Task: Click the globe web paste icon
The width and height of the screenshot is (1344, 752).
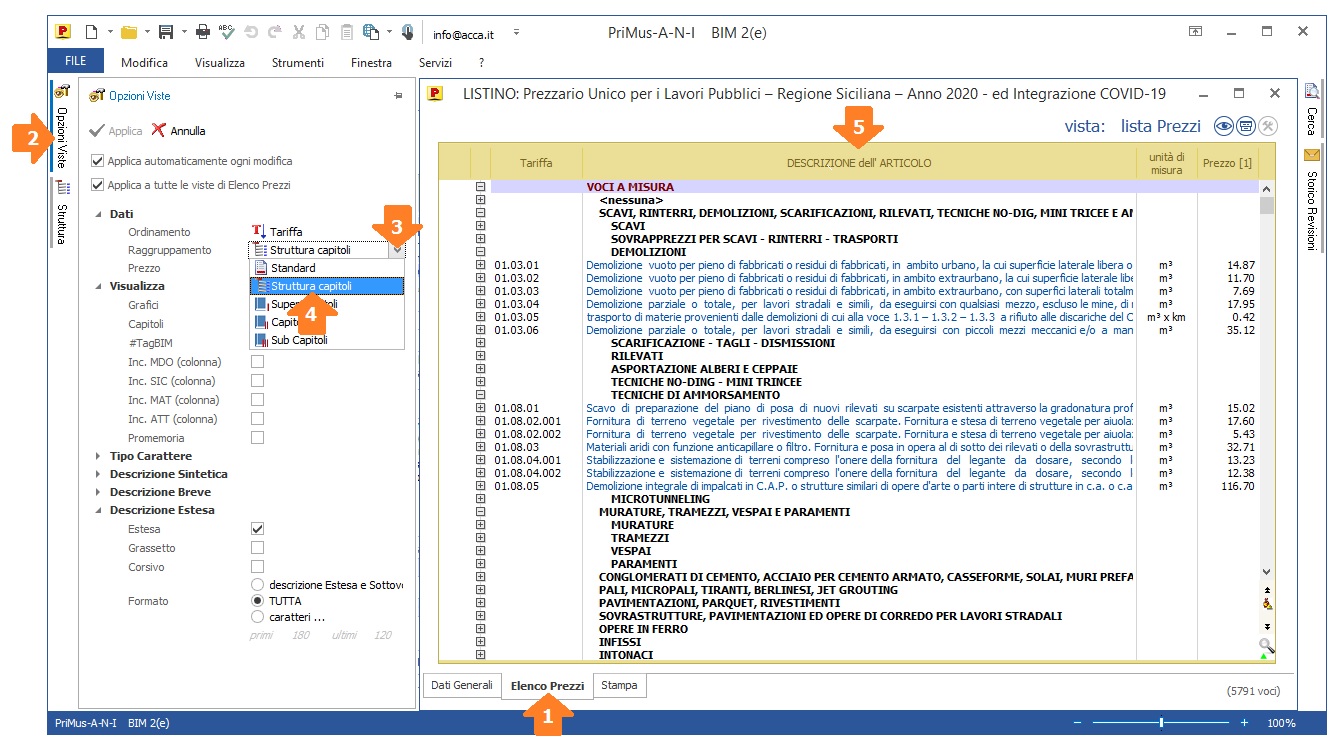Action: point(371,32)
